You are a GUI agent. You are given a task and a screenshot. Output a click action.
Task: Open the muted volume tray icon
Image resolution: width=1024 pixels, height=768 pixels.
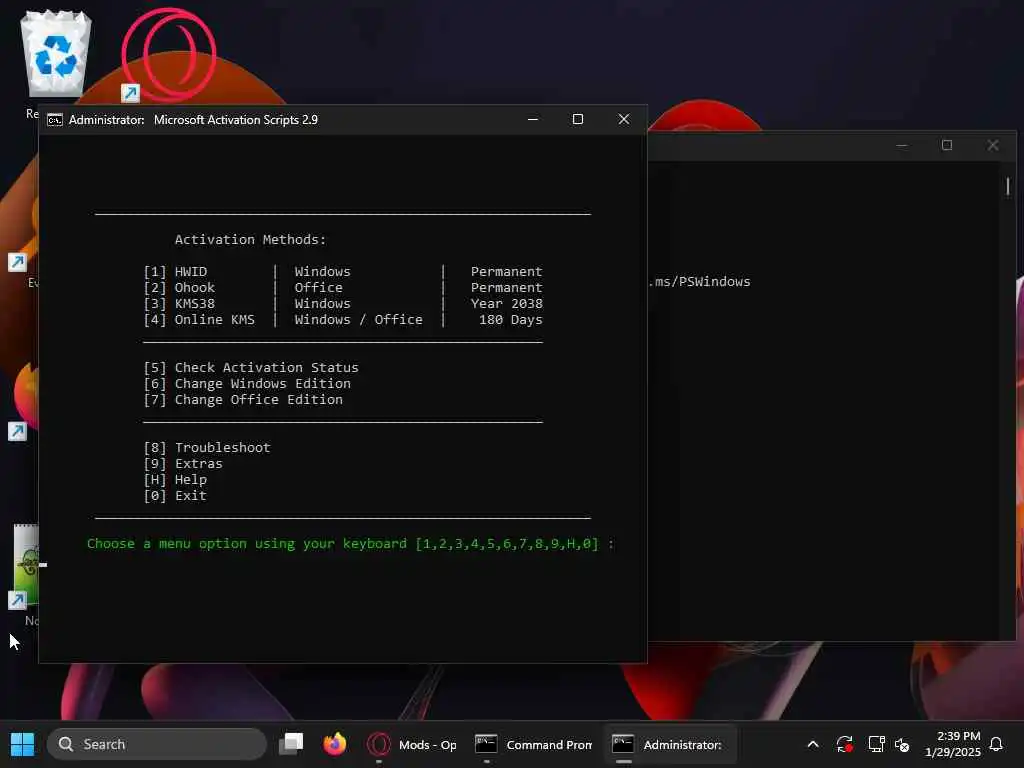click(902, 744)
